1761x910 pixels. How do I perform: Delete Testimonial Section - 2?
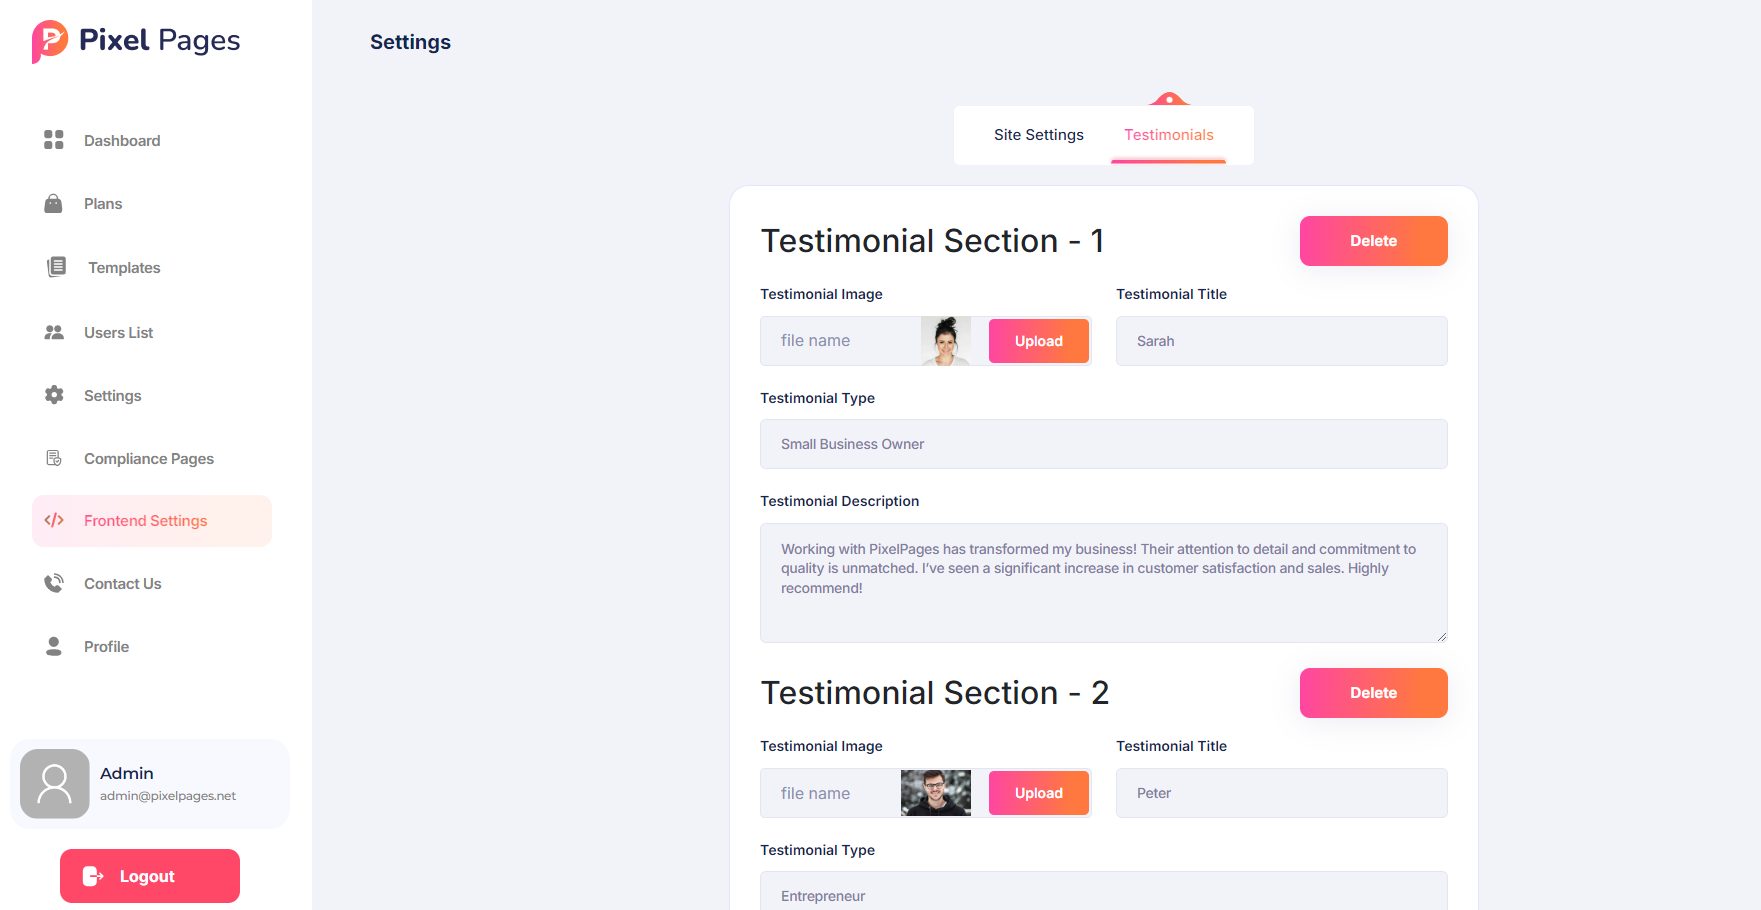tap(1373, 693)
